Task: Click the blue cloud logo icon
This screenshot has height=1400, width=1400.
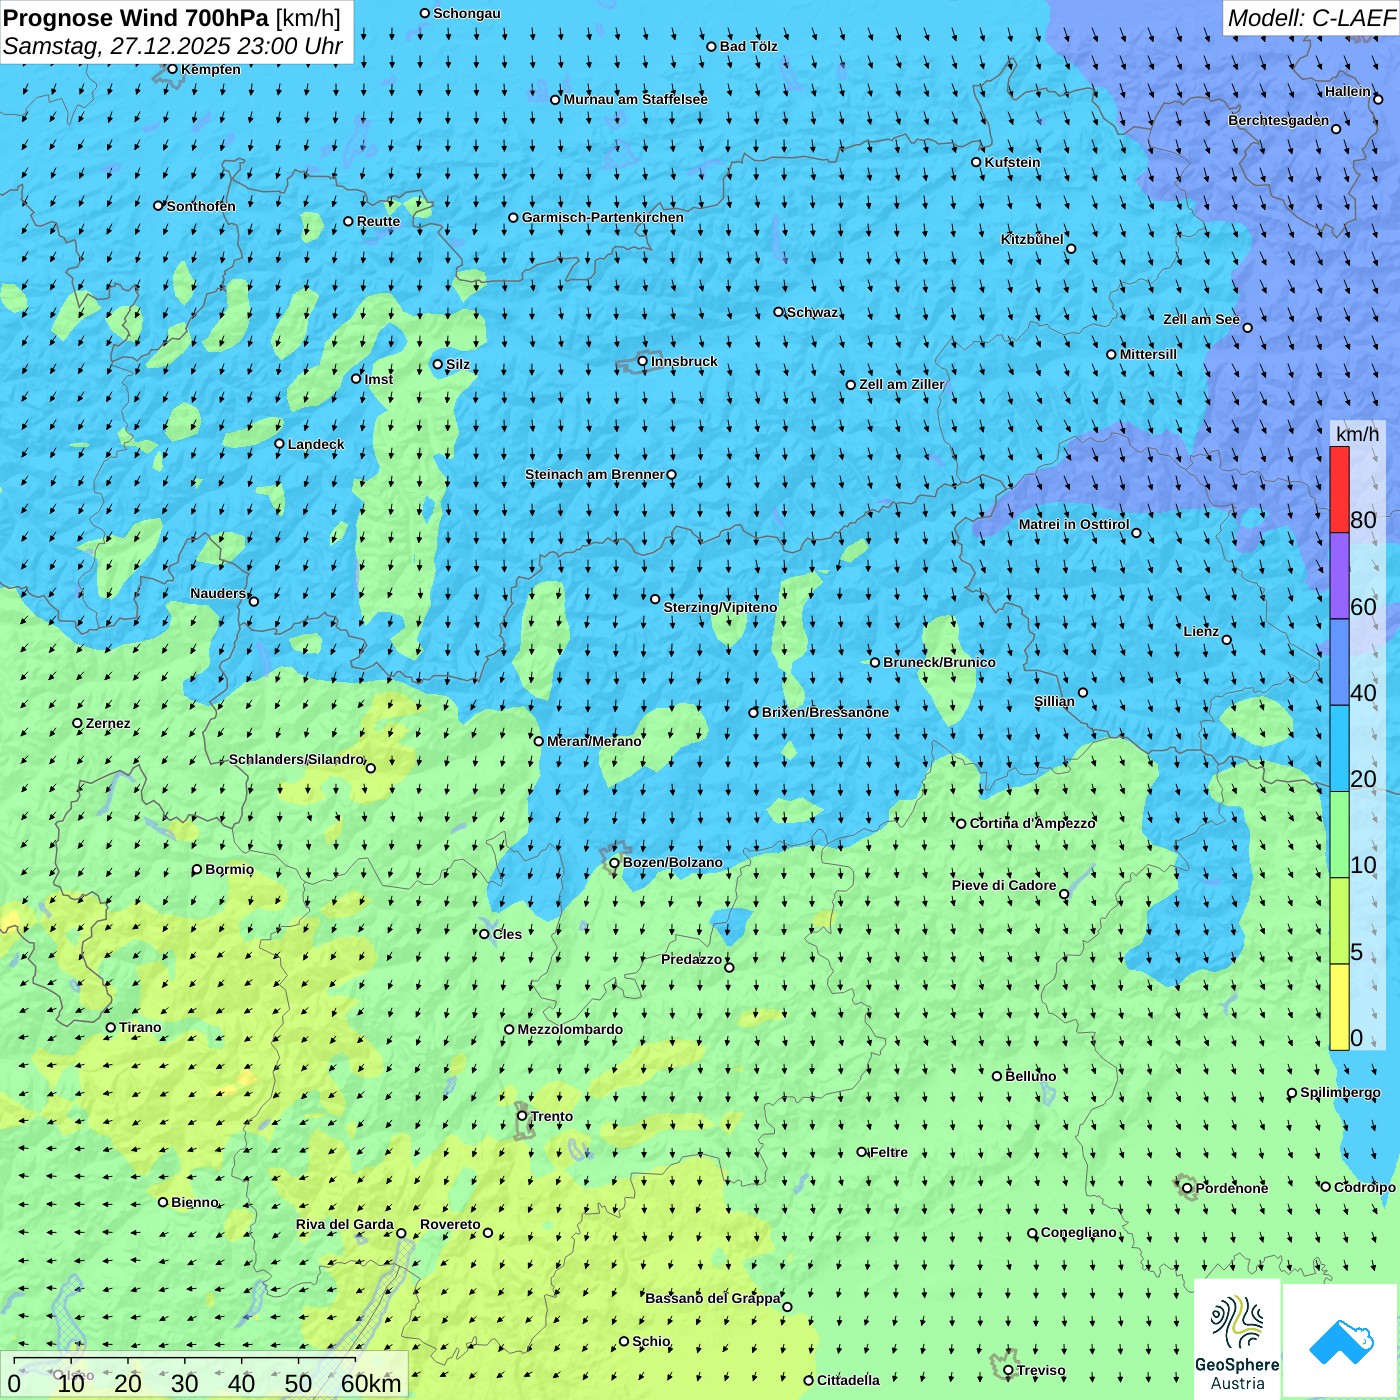Action: pos(1341,1342)
